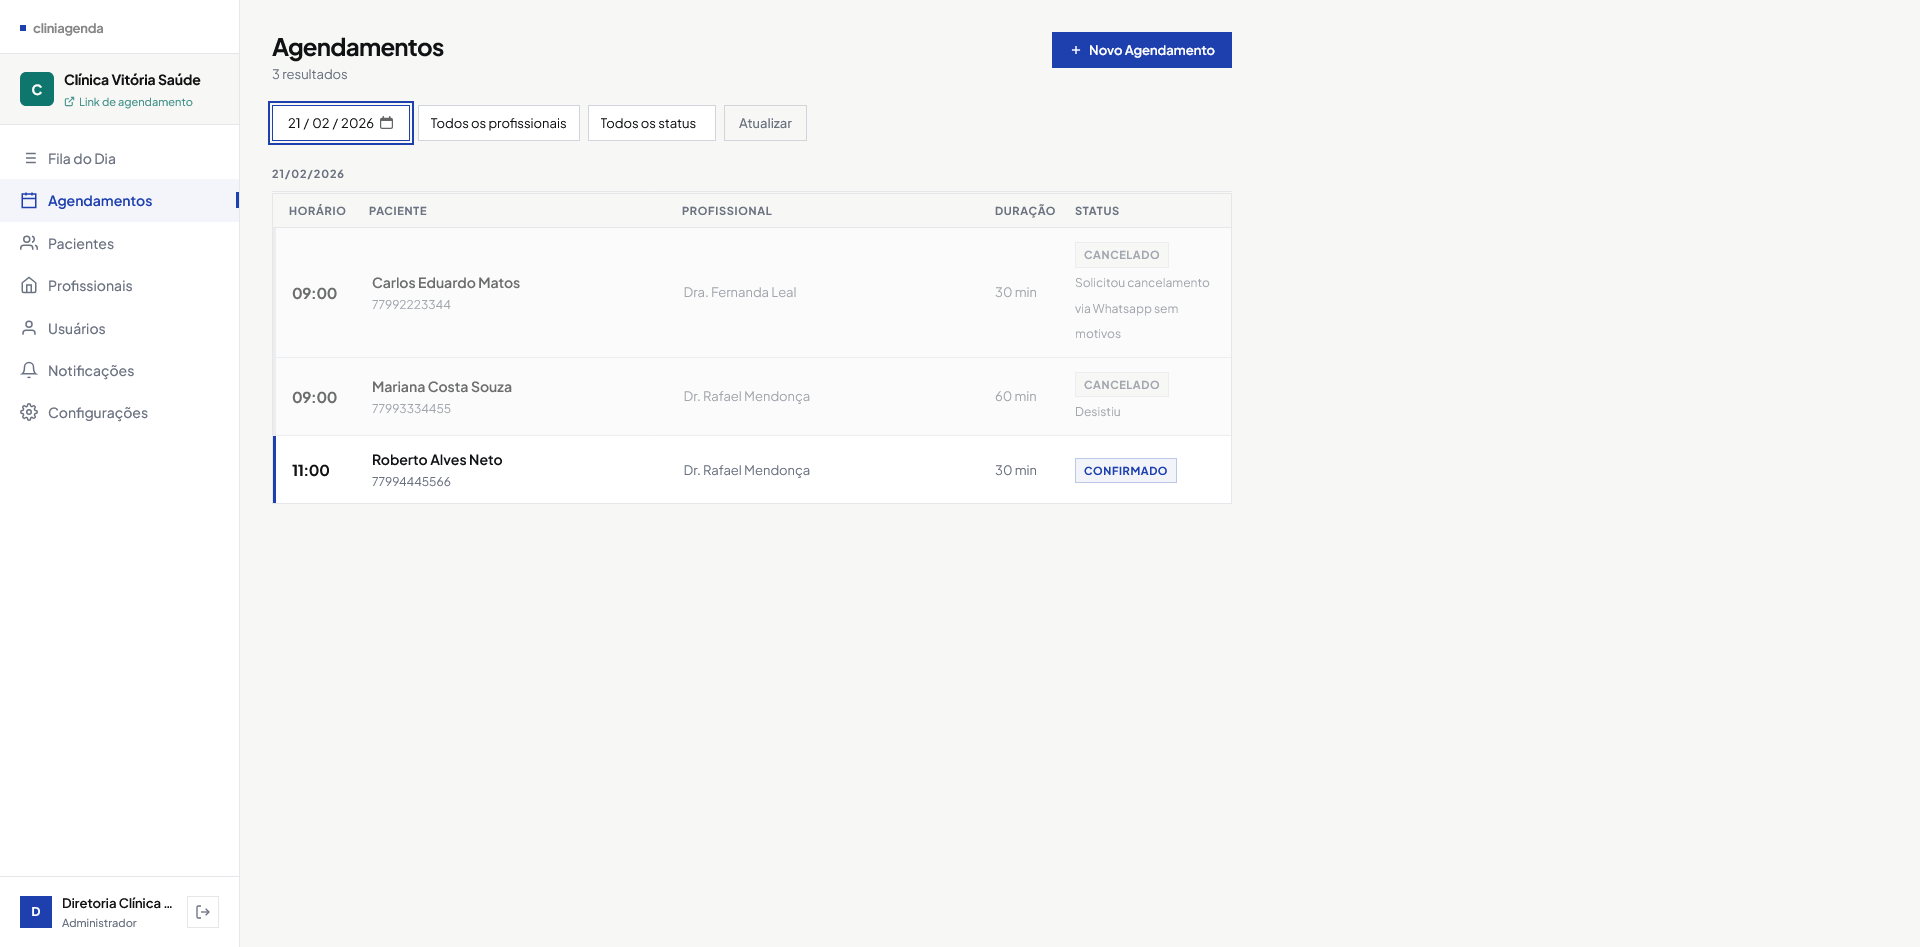
Task: Click Carlos Eduardo Matos CANCELADO badge
Action: click(1121, 255)
